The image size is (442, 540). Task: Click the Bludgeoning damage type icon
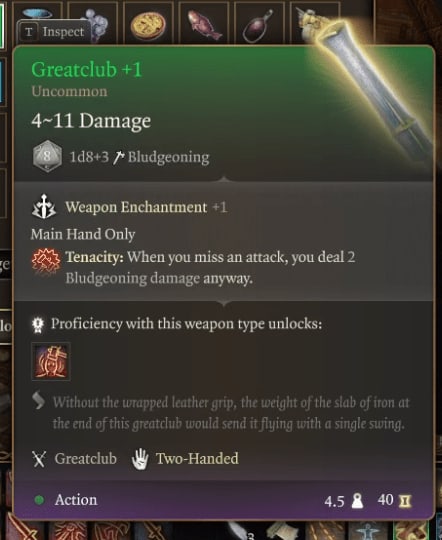(119, 157)
